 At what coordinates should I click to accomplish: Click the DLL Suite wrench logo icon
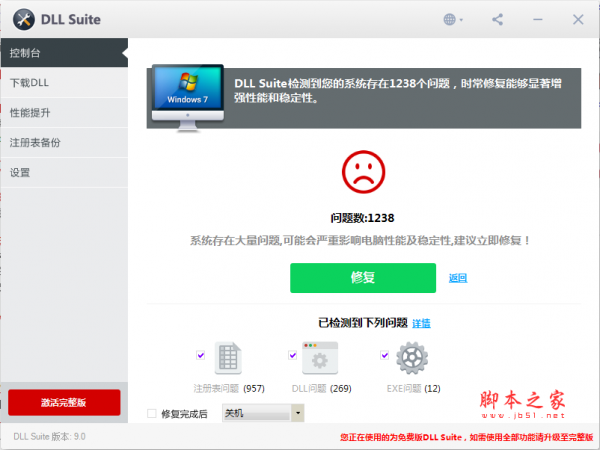click(x=24, y=20)
